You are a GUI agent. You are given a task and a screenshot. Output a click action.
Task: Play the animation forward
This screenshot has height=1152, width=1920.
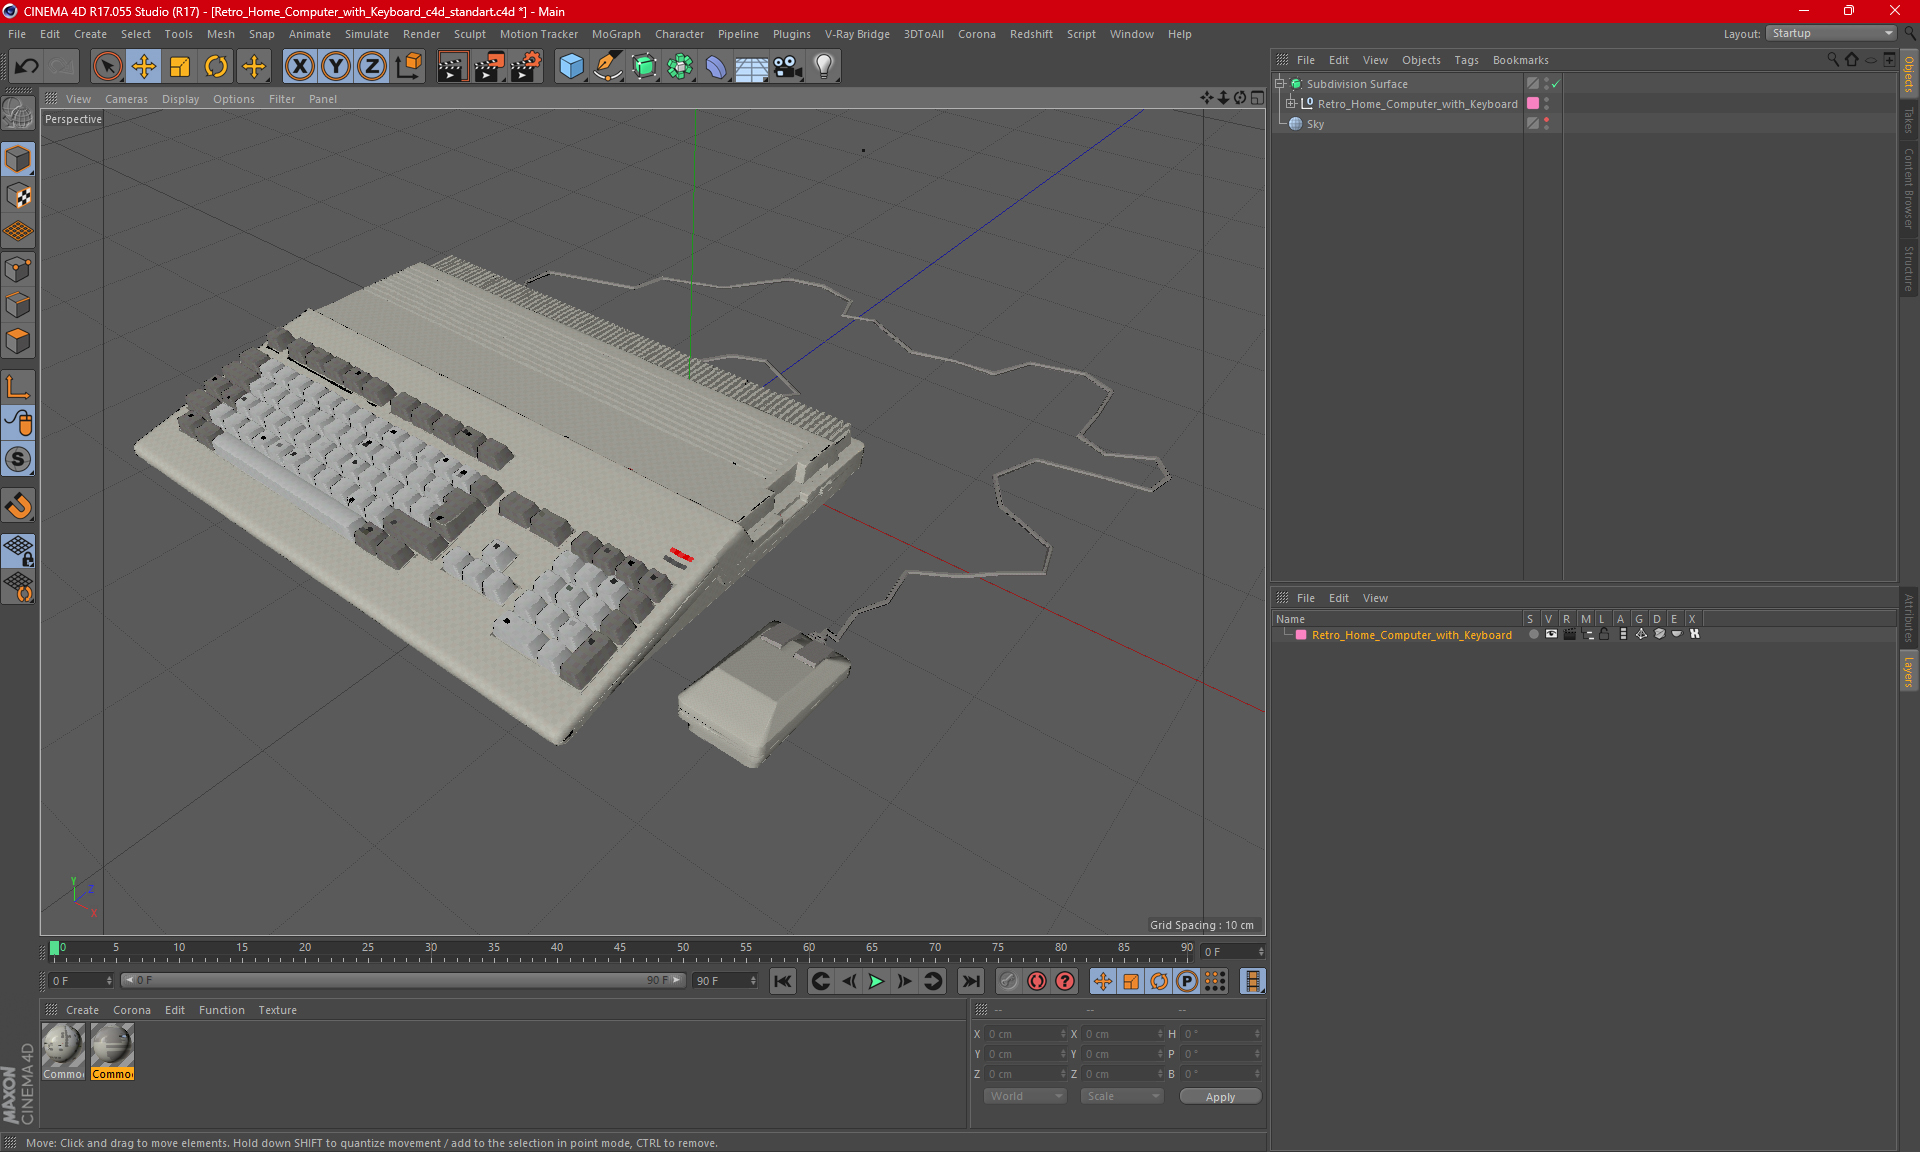coord(876,981)
